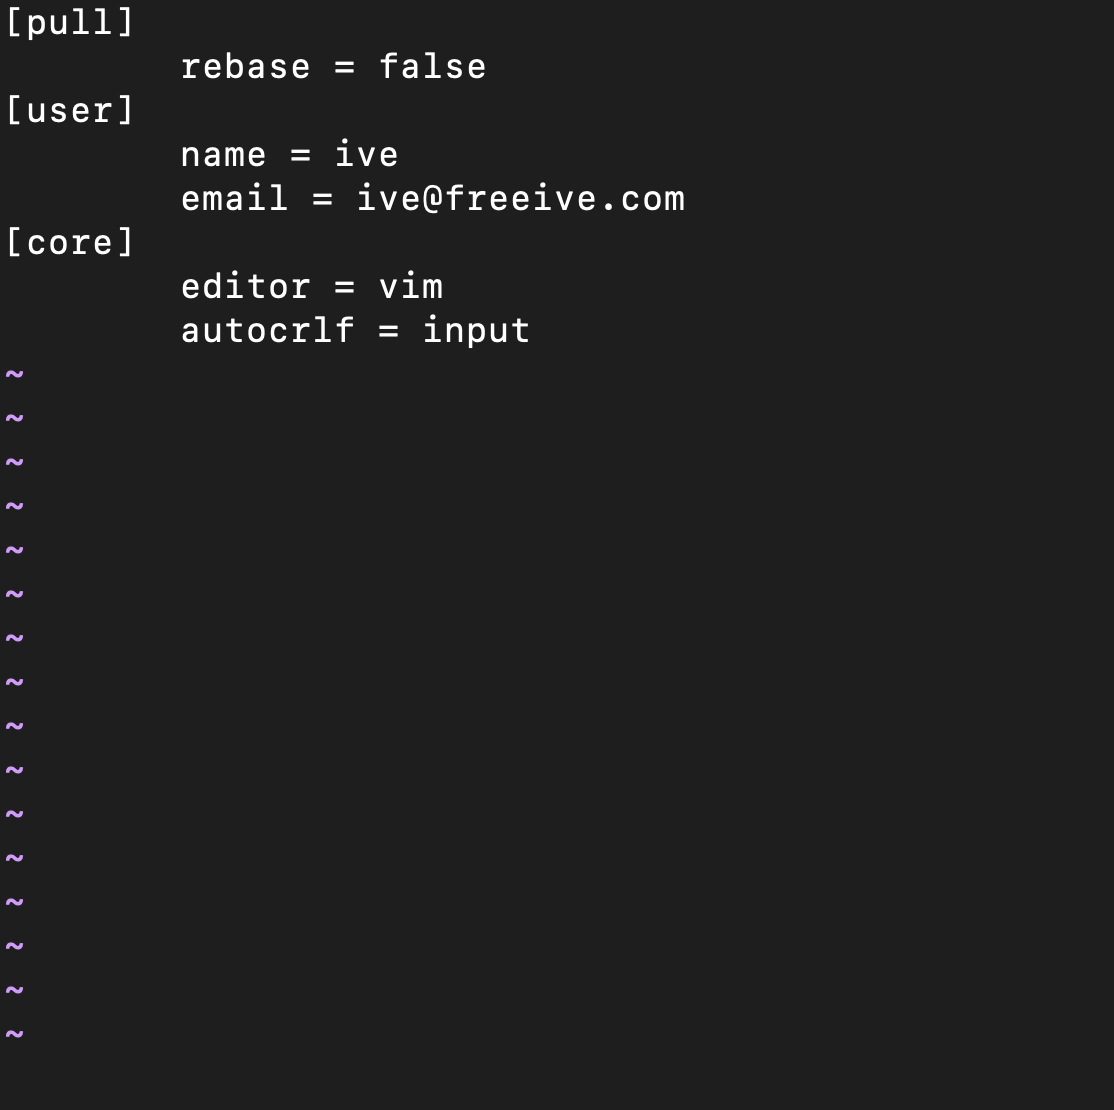Click the editor value vim
Image resolution: width=1114 pixels, height=1110 pixels.
(x=411, y=287)
